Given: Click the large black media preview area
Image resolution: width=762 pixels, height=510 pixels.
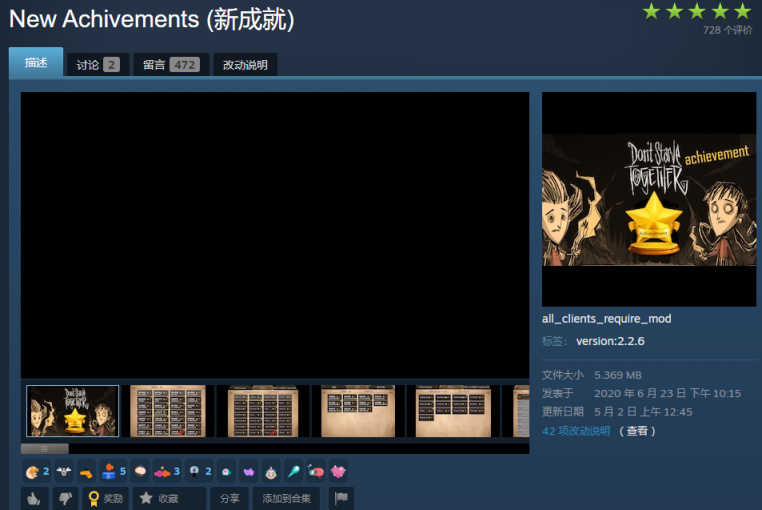Looking at the screenshot, I should (x=275, y=235).
